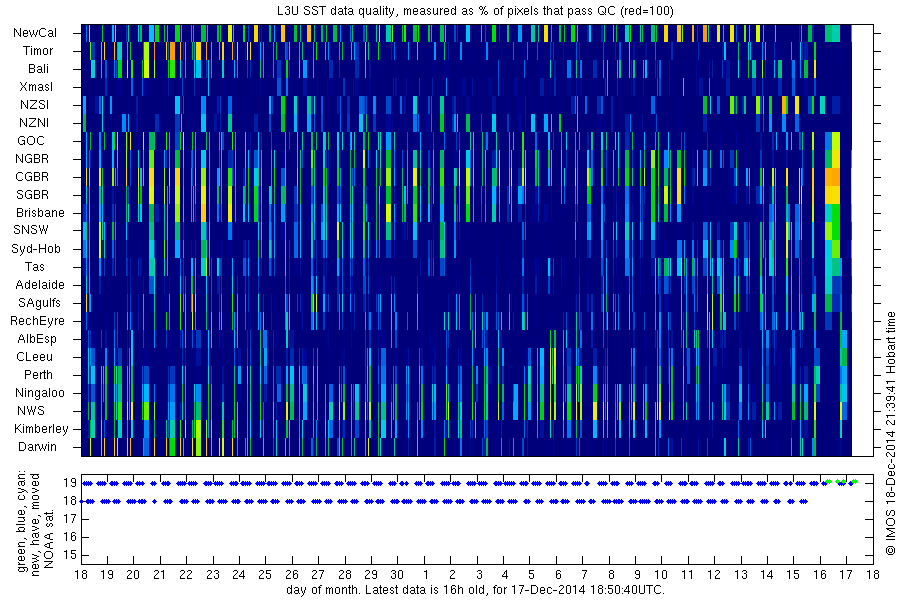
Task: Click the IMOS copyright timestamp text
Action: pyautogui.click(x=891, y=433)
